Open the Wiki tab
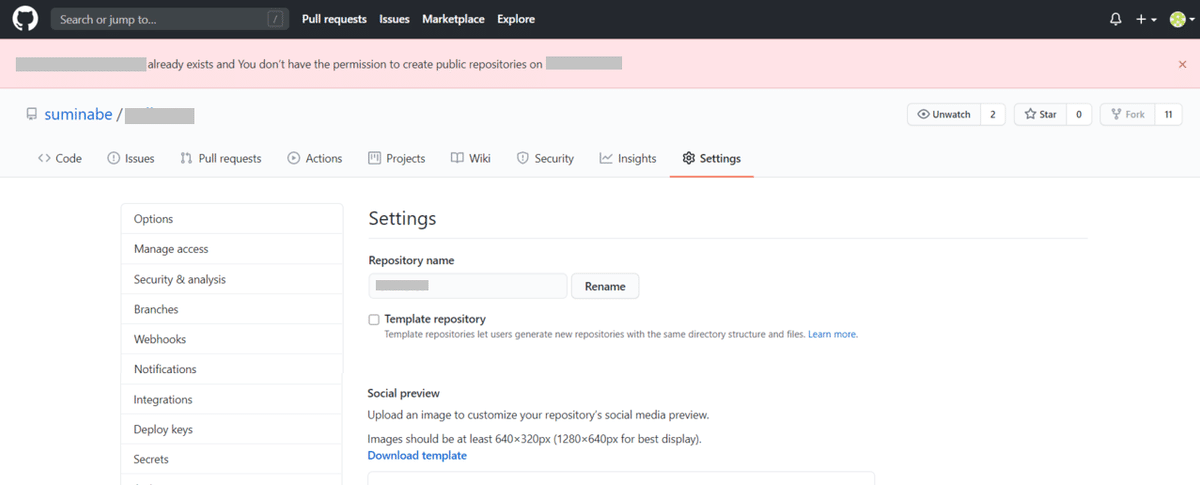Screen dimensions: 1200x485 click(471, 158)
